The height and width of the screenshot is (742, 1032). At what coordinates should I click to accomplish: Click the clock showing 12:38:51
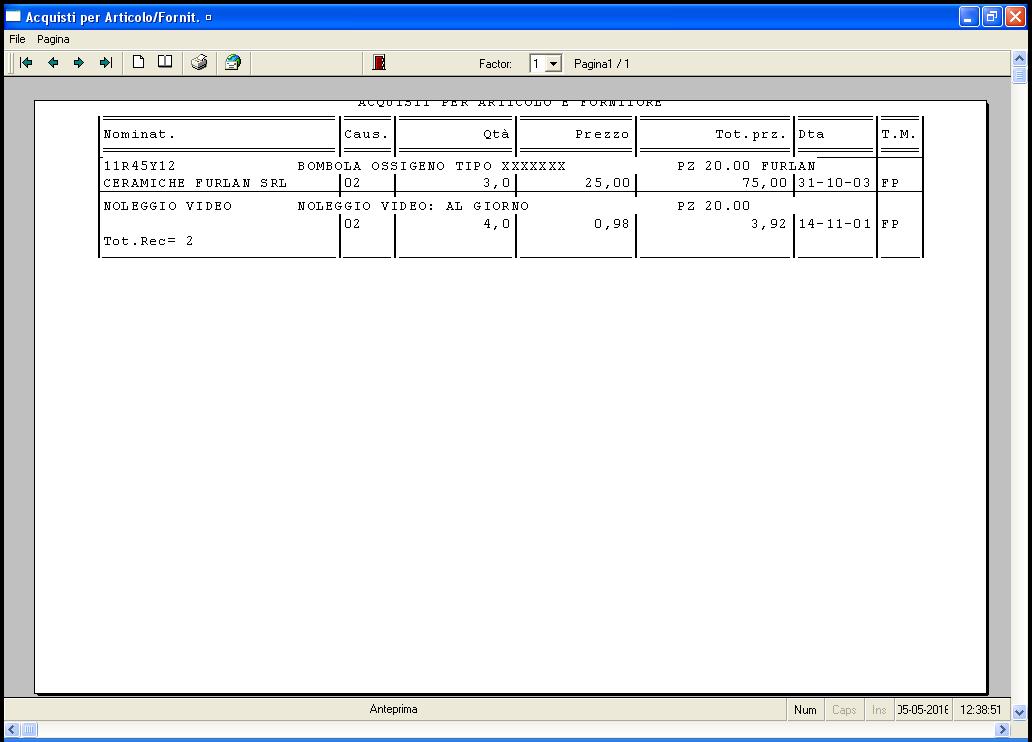pos(981,710)
